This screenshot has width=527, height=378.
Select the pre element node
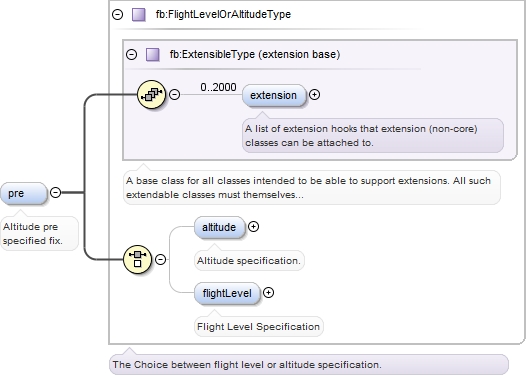tap(24, 193)
